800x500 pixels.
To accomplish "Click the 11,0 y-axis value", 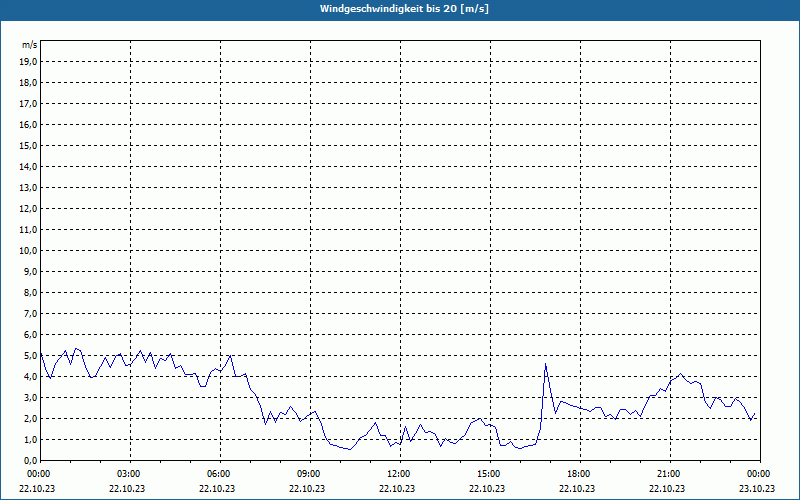I will pyautogui.click(x=29, y=230).
